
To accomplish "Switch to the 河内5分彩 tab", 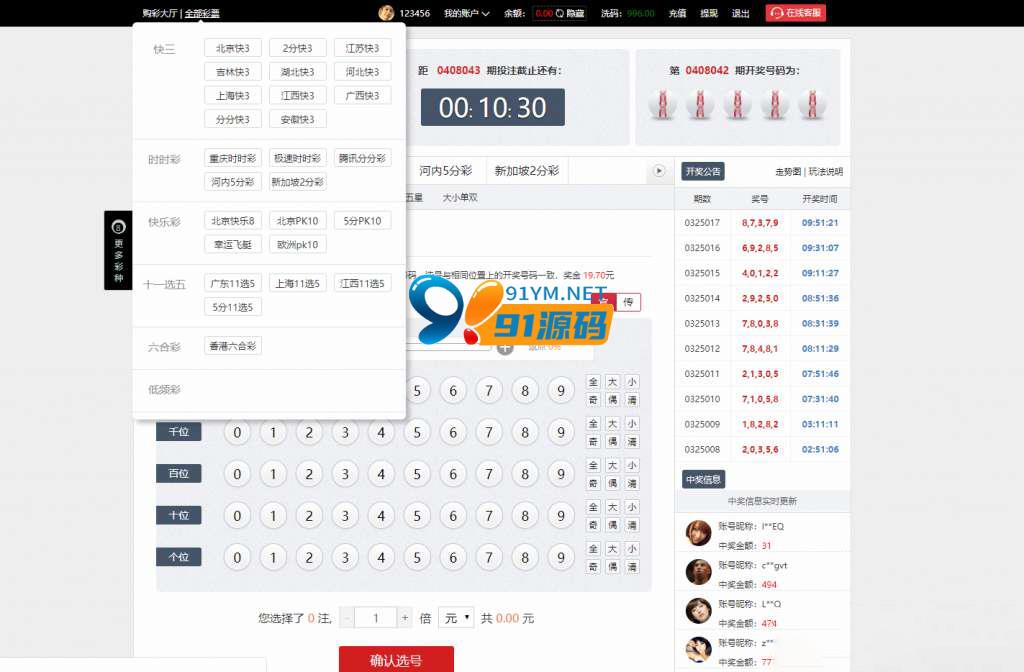I will [445, 171].
